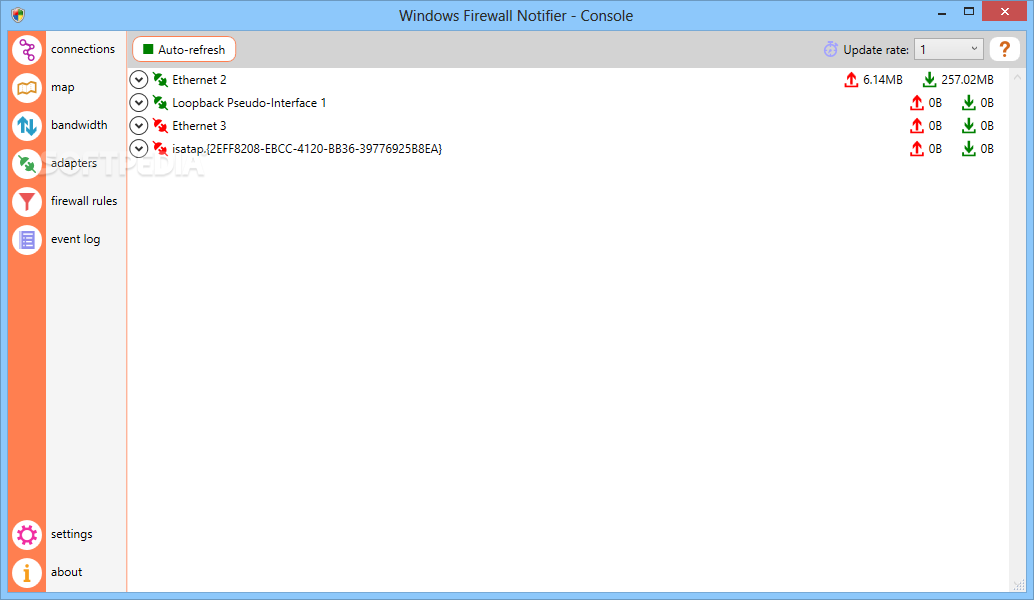Screen dimensions: 1034x600
Task: Click the 257.02MB download value
Action: (967, 80)
